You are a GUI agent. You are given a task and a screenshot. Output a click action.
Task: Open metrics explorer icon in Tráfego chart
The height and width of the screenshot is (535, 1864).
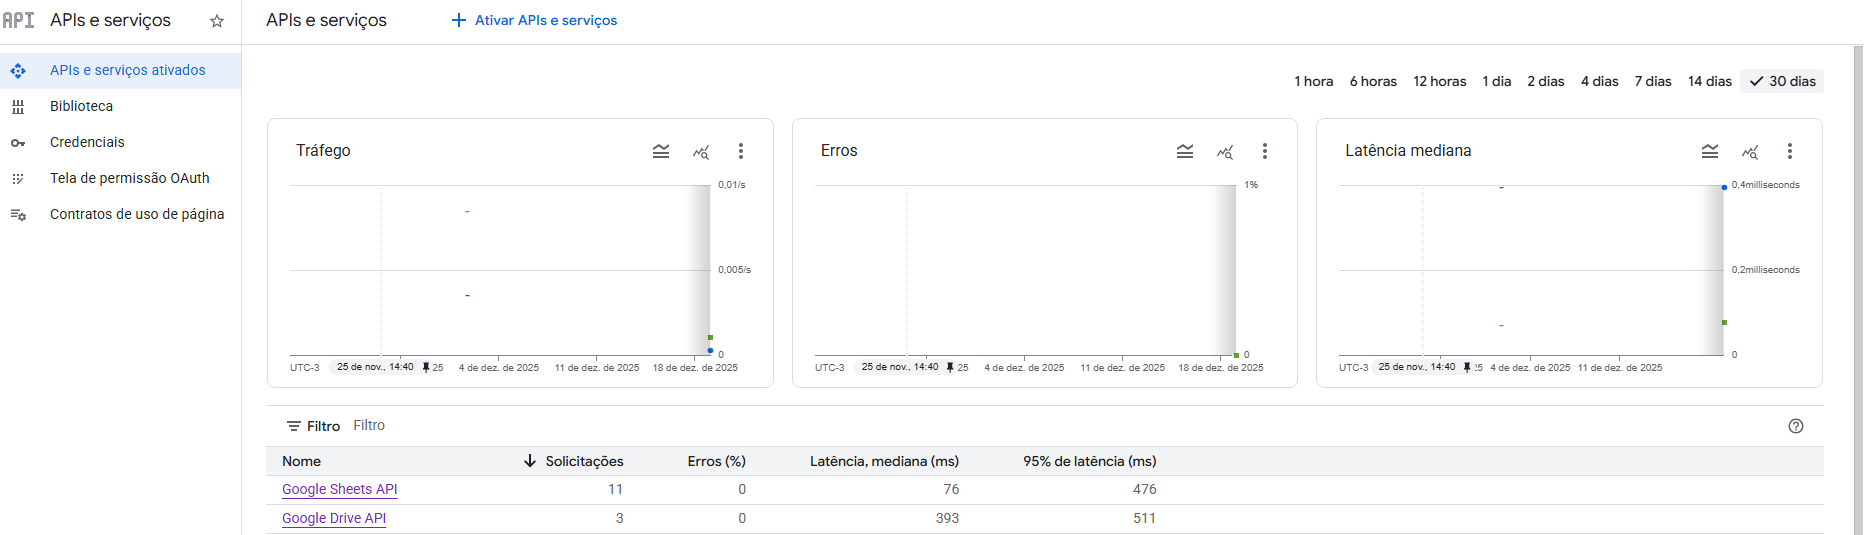click(701, 152)
